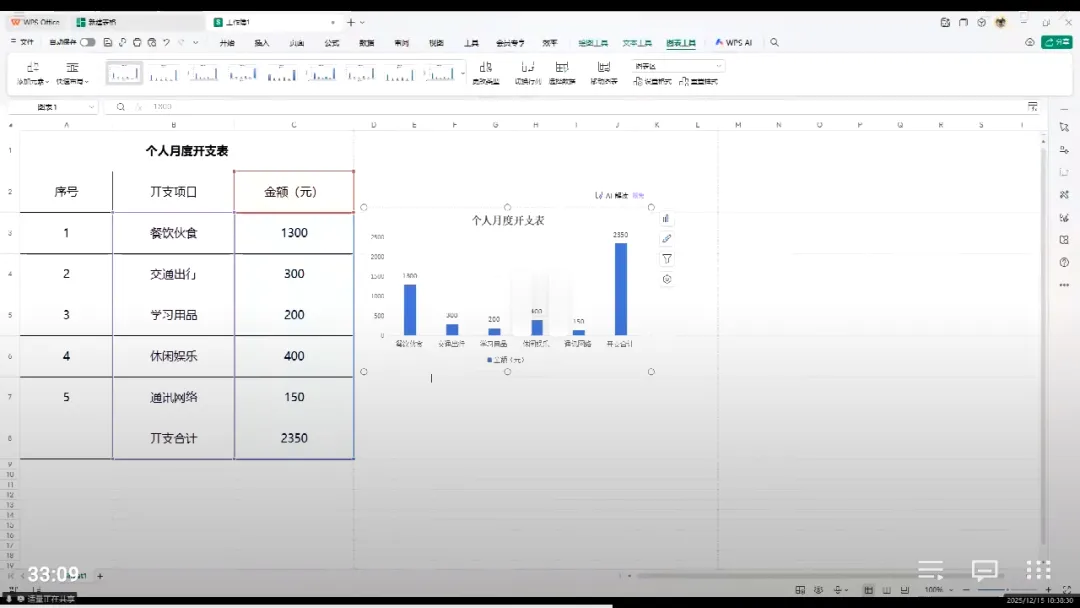
Task: Open the Add Chart Element dropdown
Action: [32, 73]
